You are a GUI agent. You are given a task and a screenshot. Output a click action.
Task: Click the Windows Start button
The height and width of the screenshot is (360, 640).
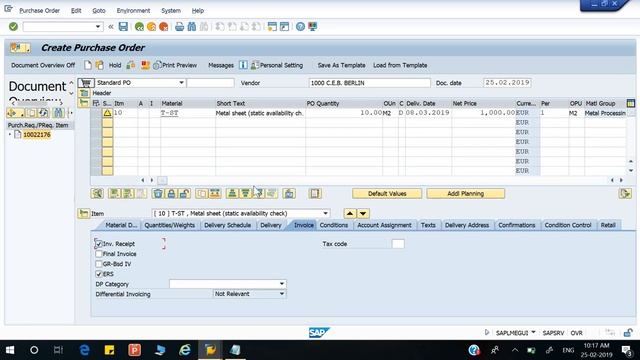pos(10,350)
